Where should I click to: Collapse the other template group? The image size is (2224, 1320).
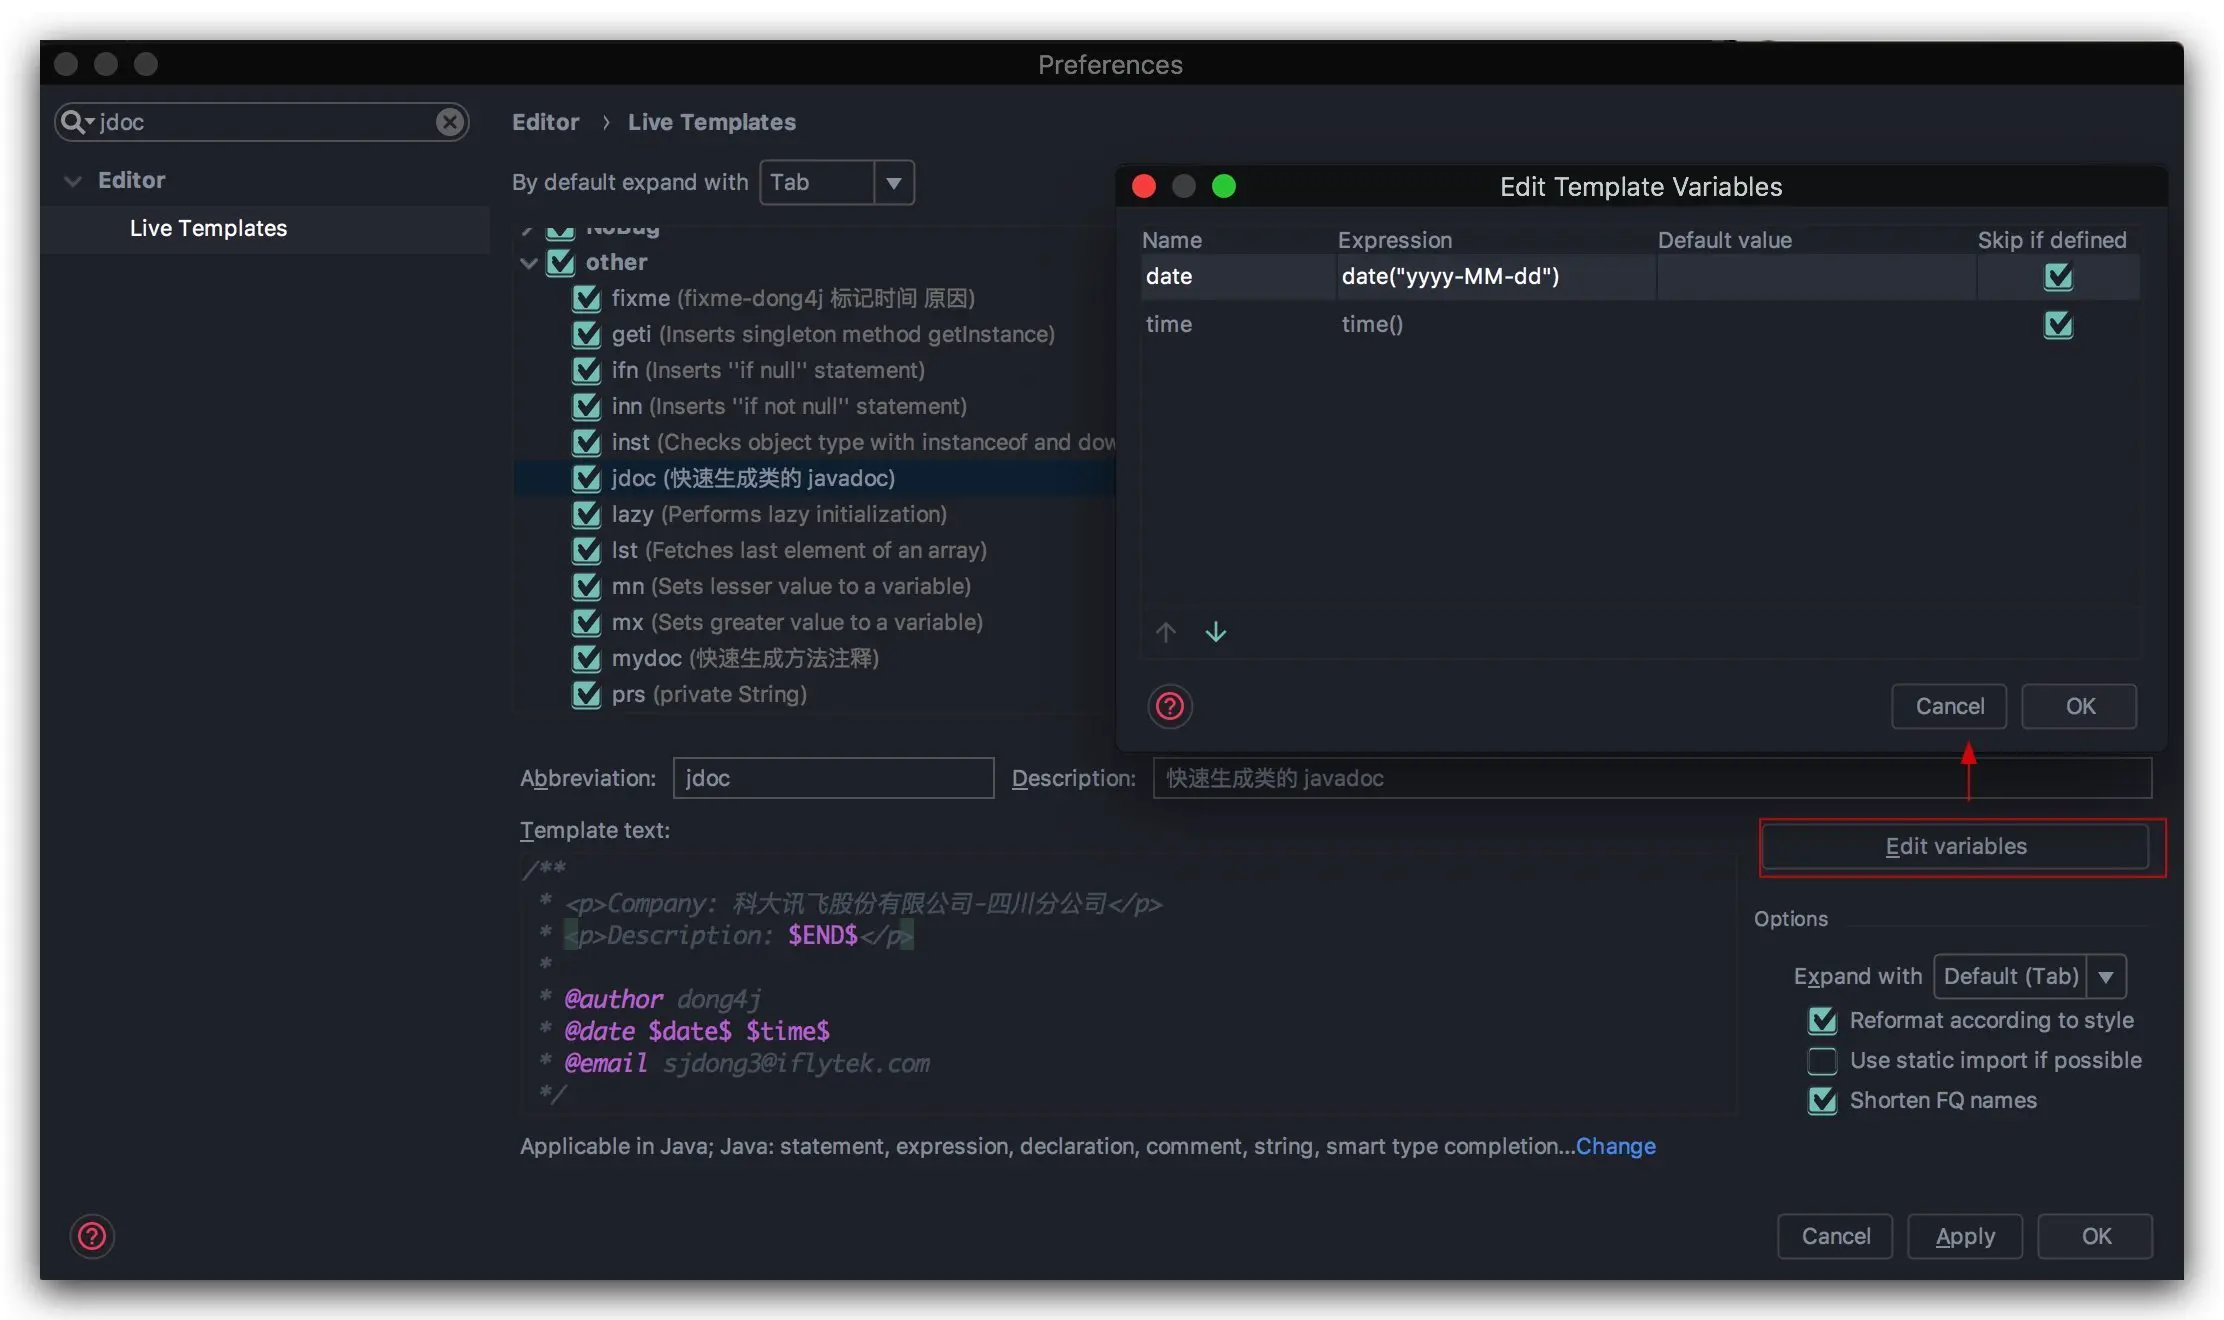pyautogui.click(x=529, y=263)
